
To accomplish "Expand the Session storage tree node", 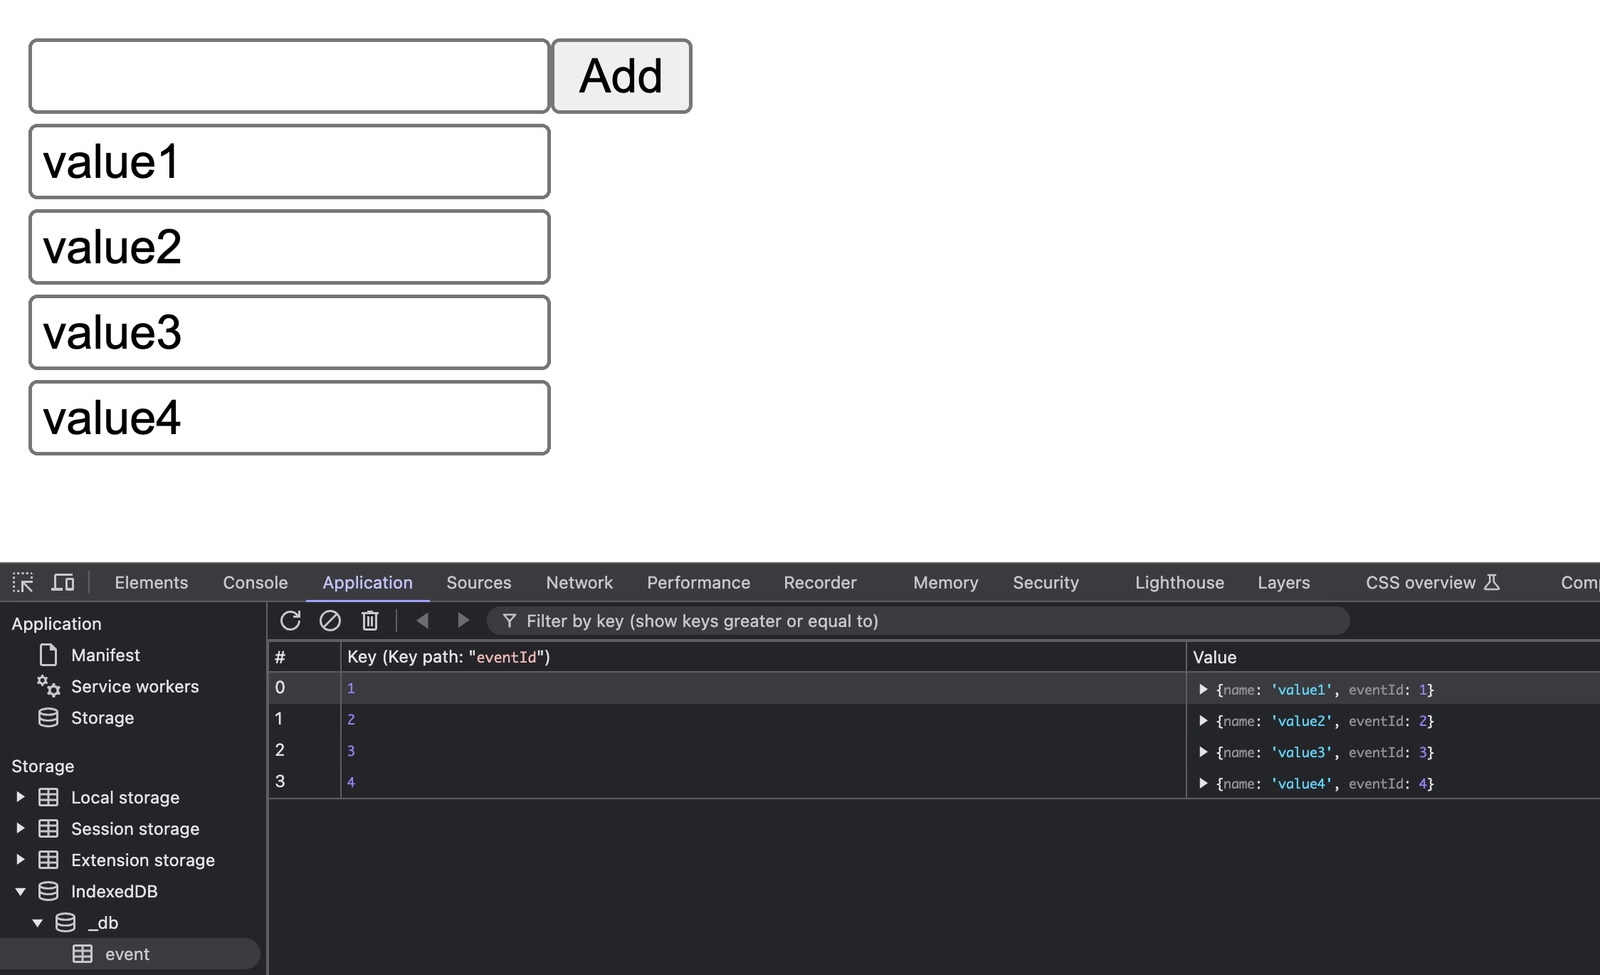I will click(x=20, y=829).
